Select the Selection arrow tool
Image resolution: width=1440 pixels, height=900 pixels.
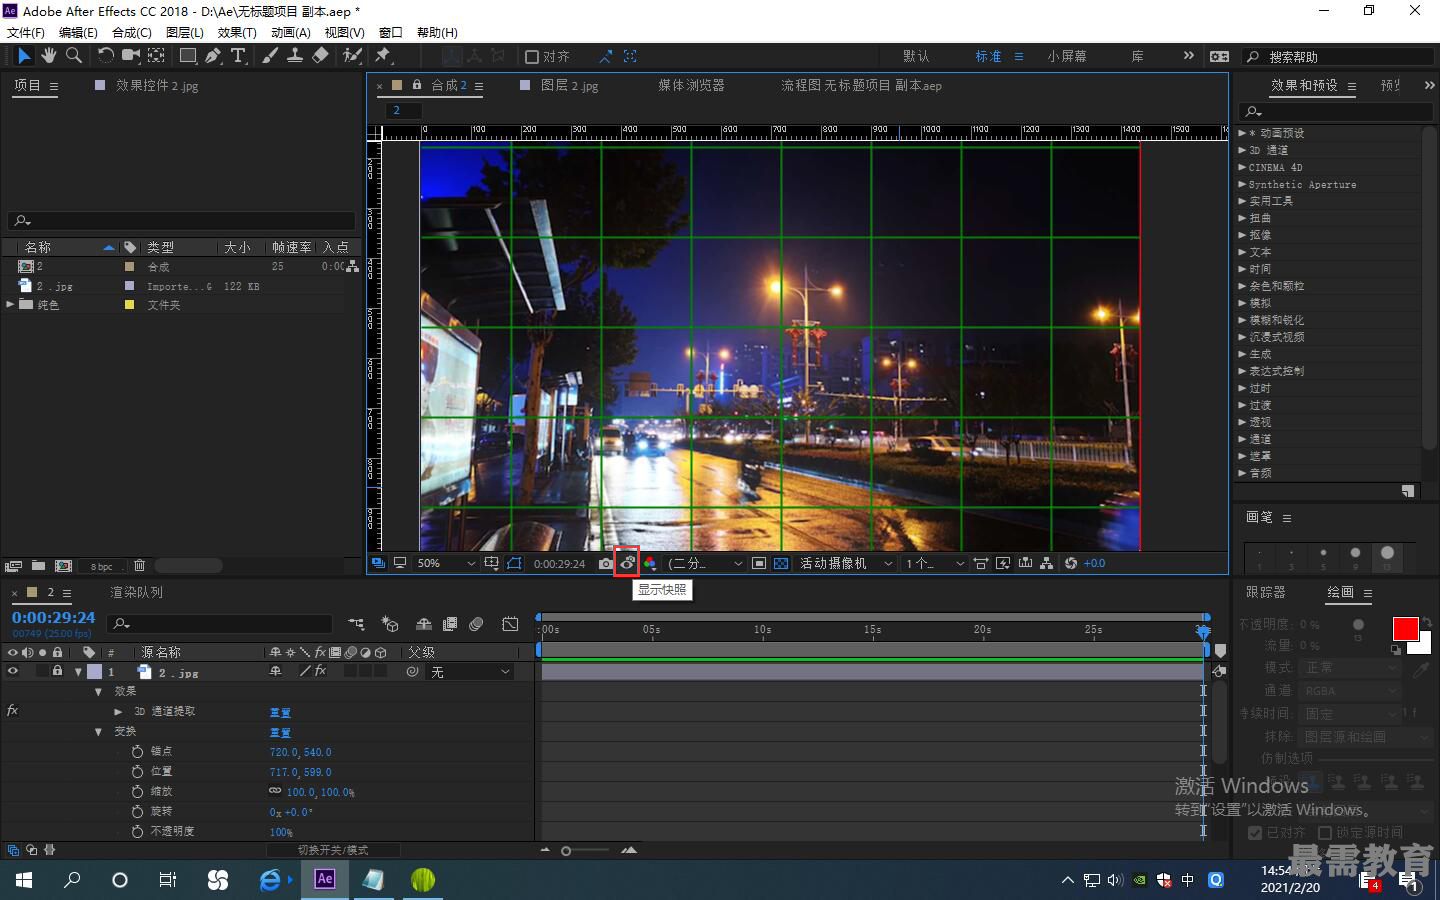(x=24, y=56)
